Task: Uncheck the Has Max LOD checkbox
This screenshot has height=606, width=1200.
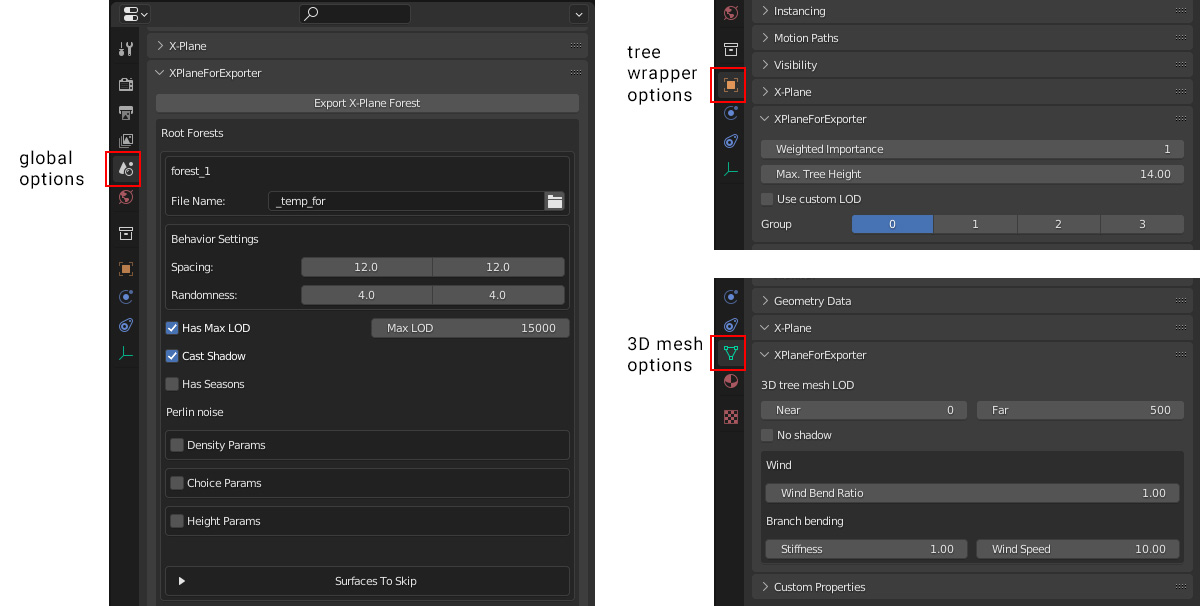Action: 172,328
